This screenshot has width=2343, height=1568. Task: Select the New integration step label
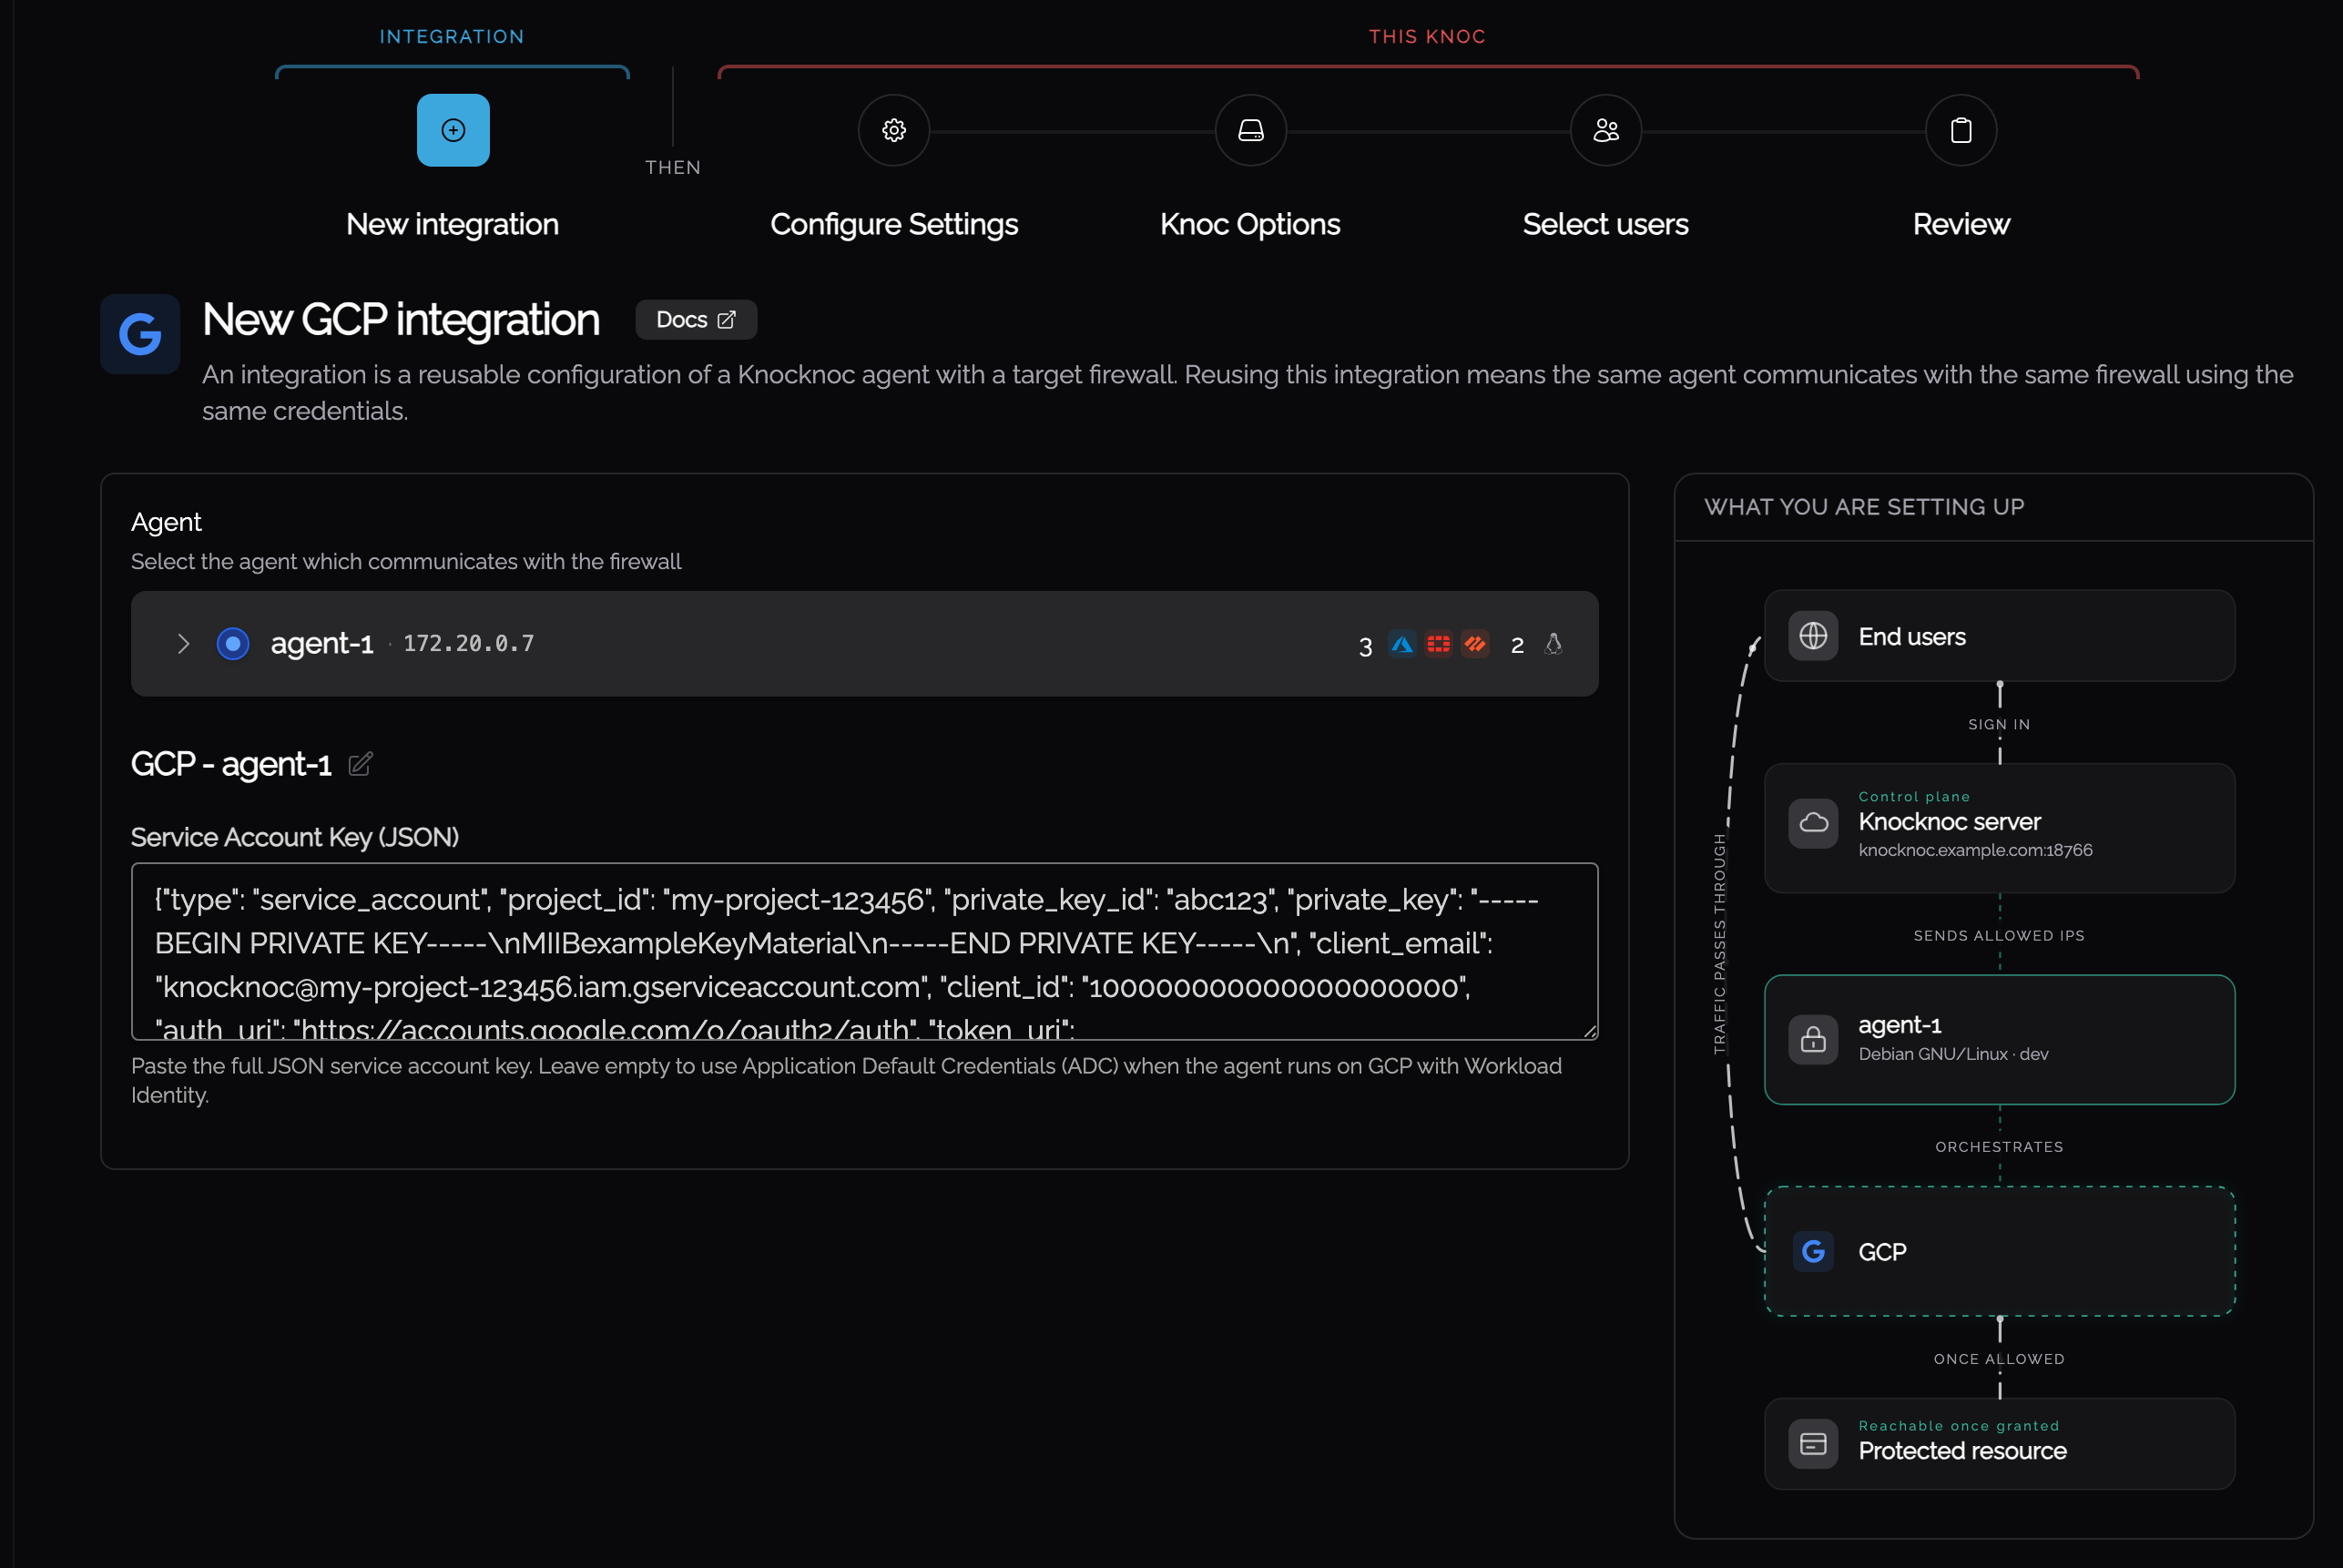click(452, 225)
